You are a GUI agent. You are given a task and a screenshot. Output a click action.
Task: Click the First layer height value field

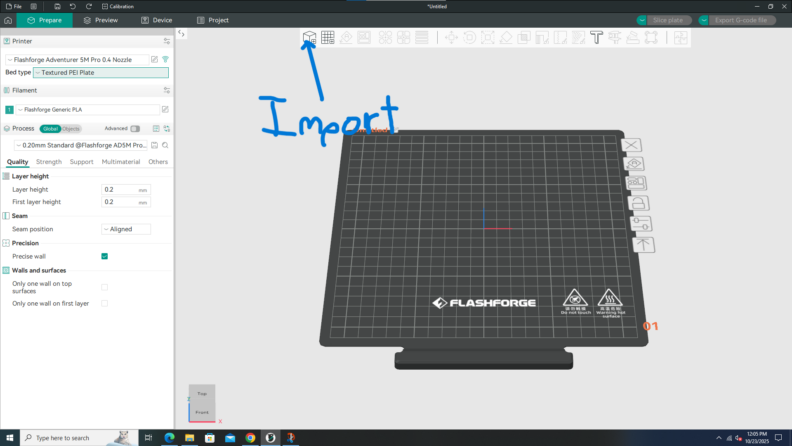pyautogui.click(x=126, y=202)
